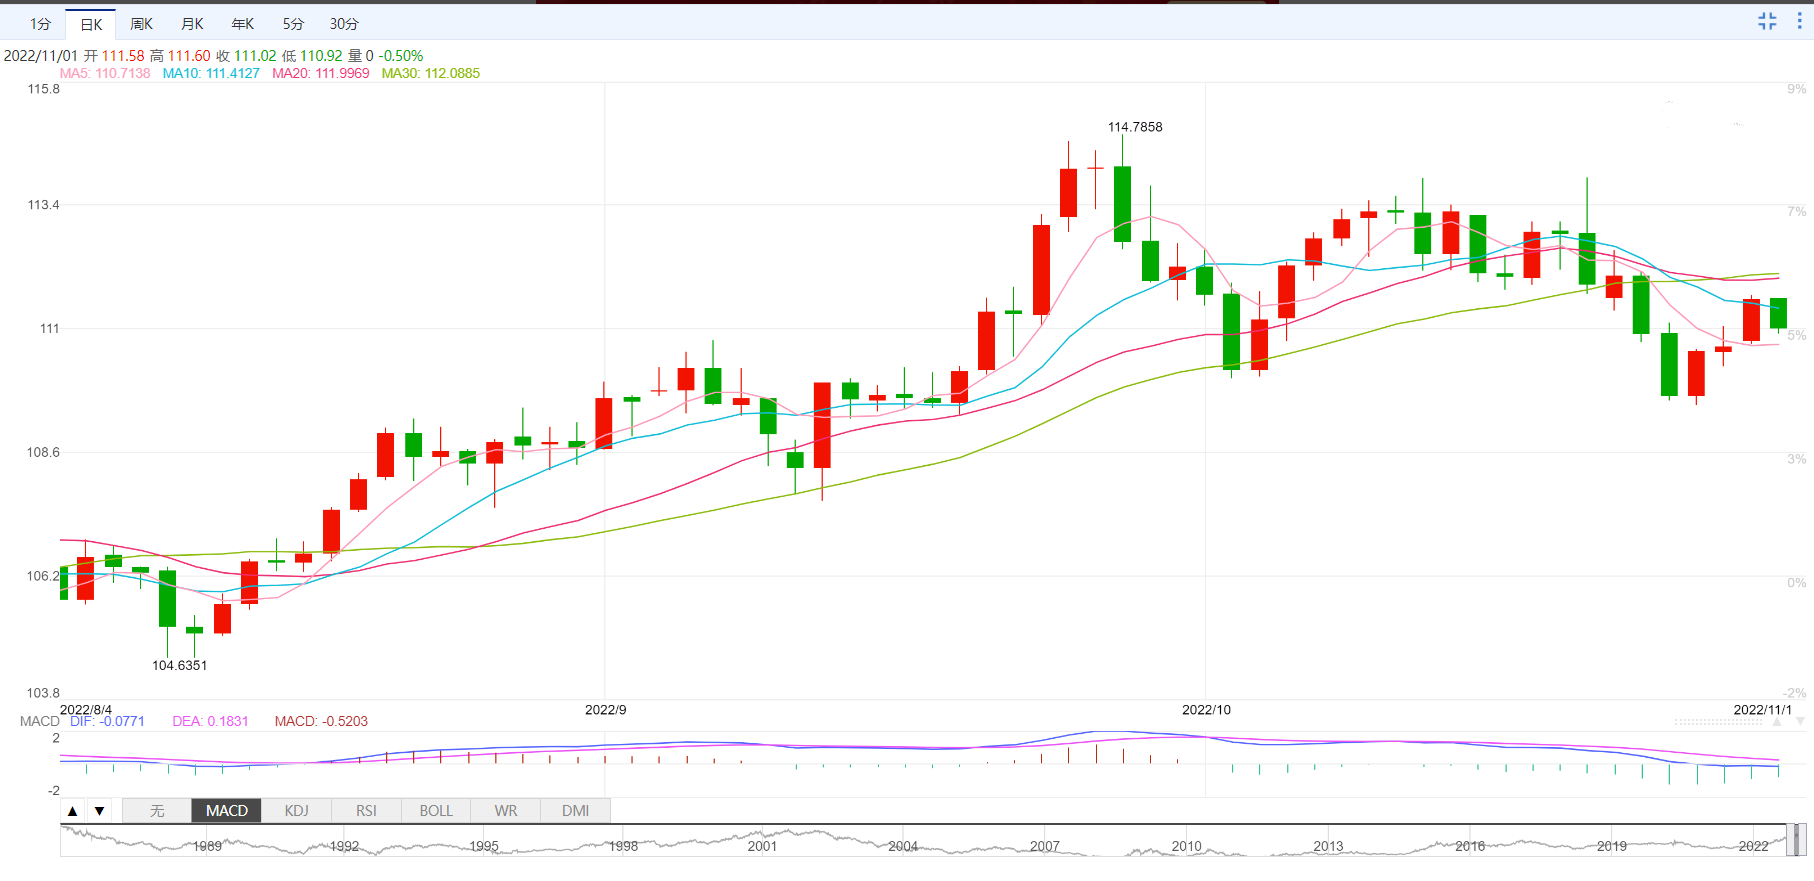This screenshot has width=1814, height=881.
Task: Toggle the RSI indicator on
Action: 366,811
